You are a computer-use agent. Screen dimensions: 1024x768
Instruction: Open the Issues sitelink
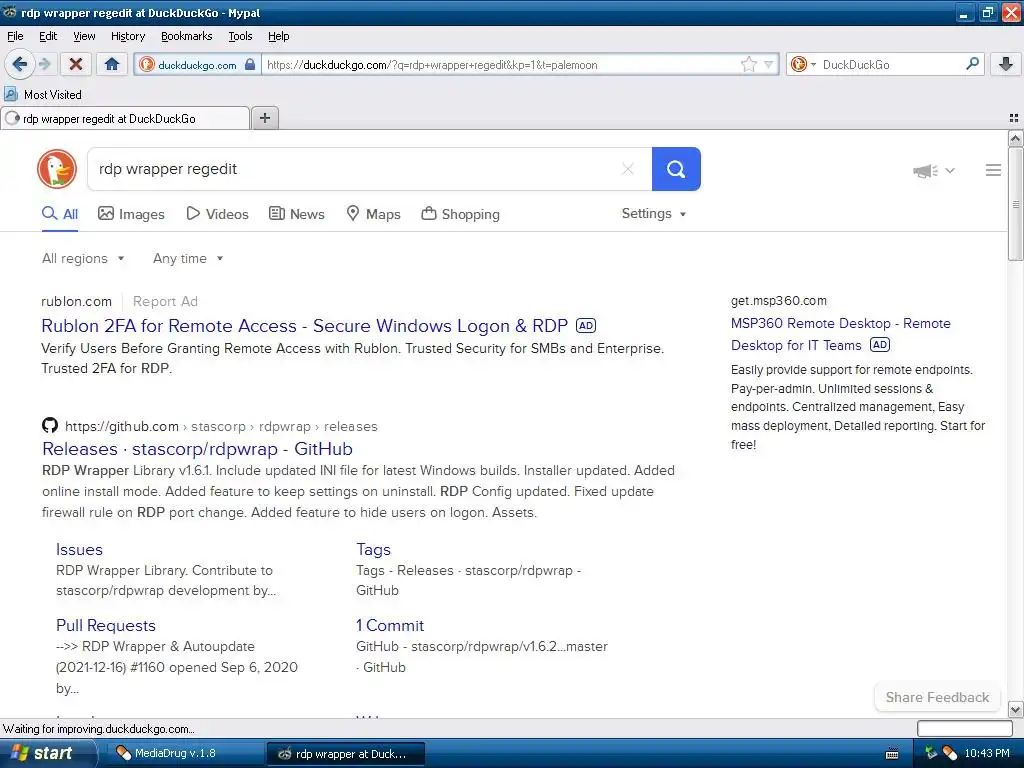coord(79,549)
